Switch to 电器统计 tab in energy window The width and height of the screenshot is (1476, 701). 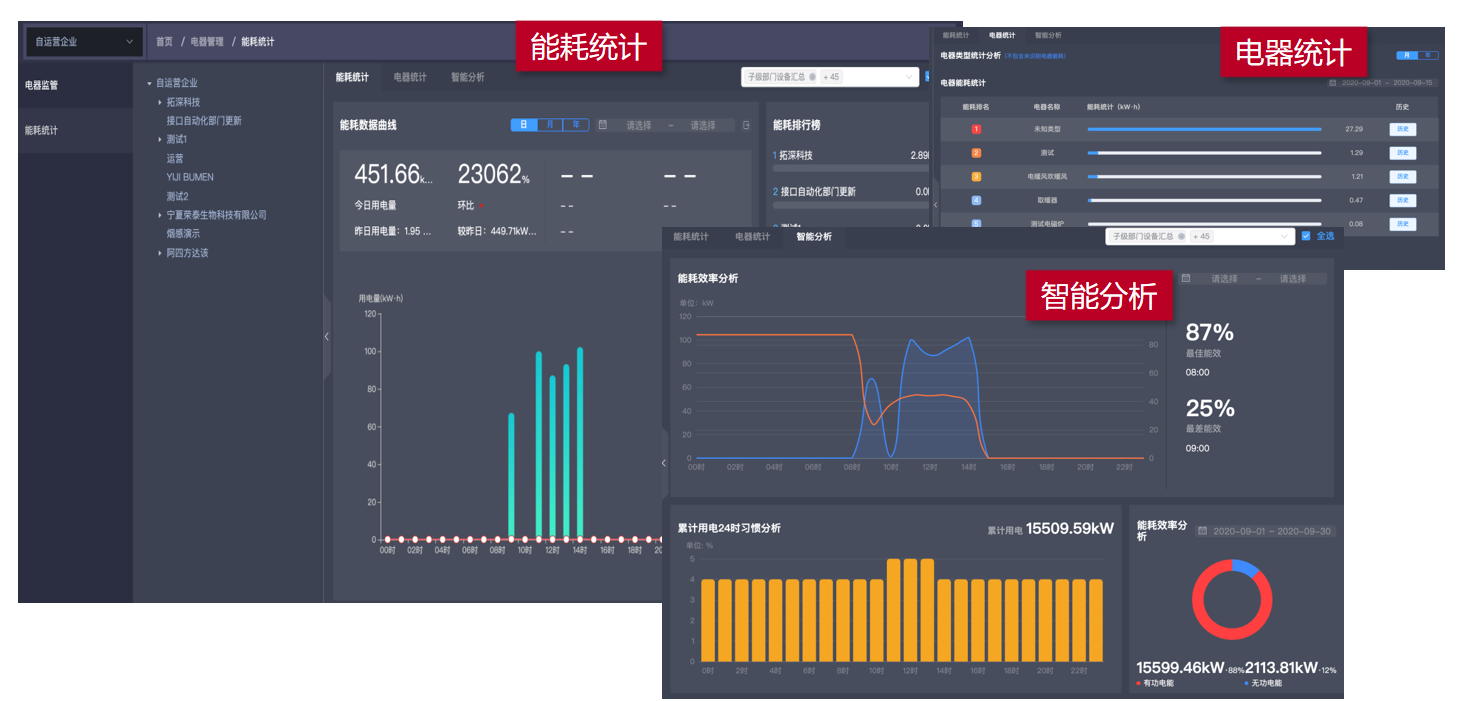click(x=410, y=77)
